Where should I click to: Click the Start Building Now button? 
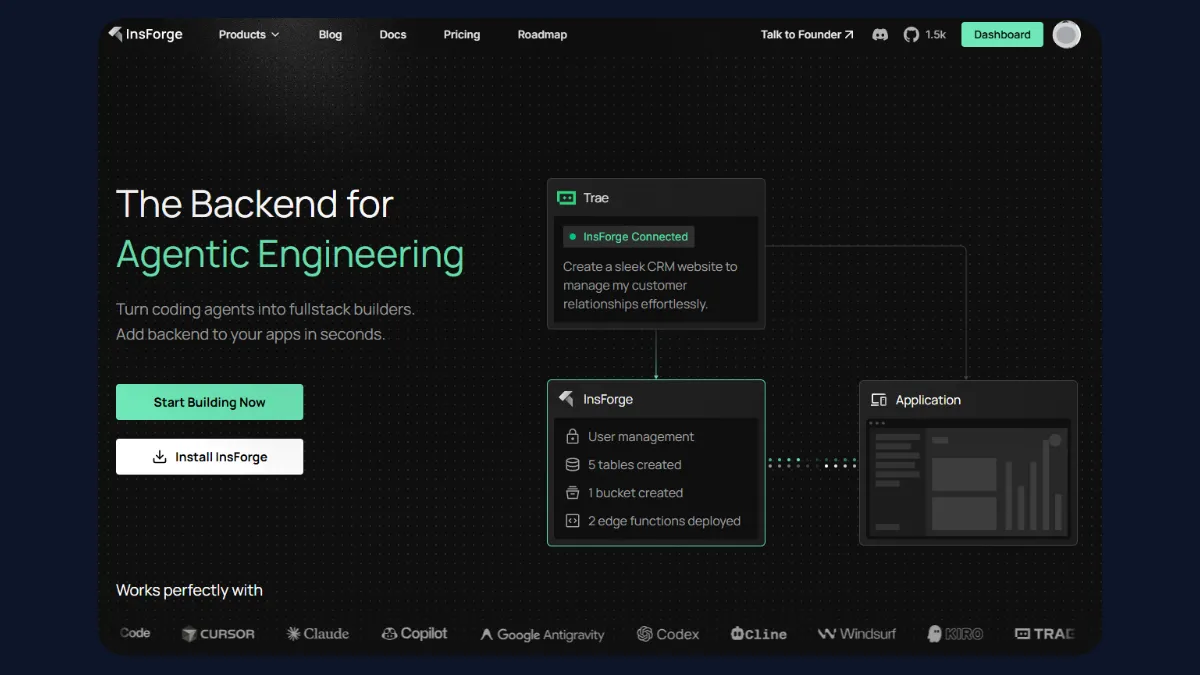pos(209,402)
